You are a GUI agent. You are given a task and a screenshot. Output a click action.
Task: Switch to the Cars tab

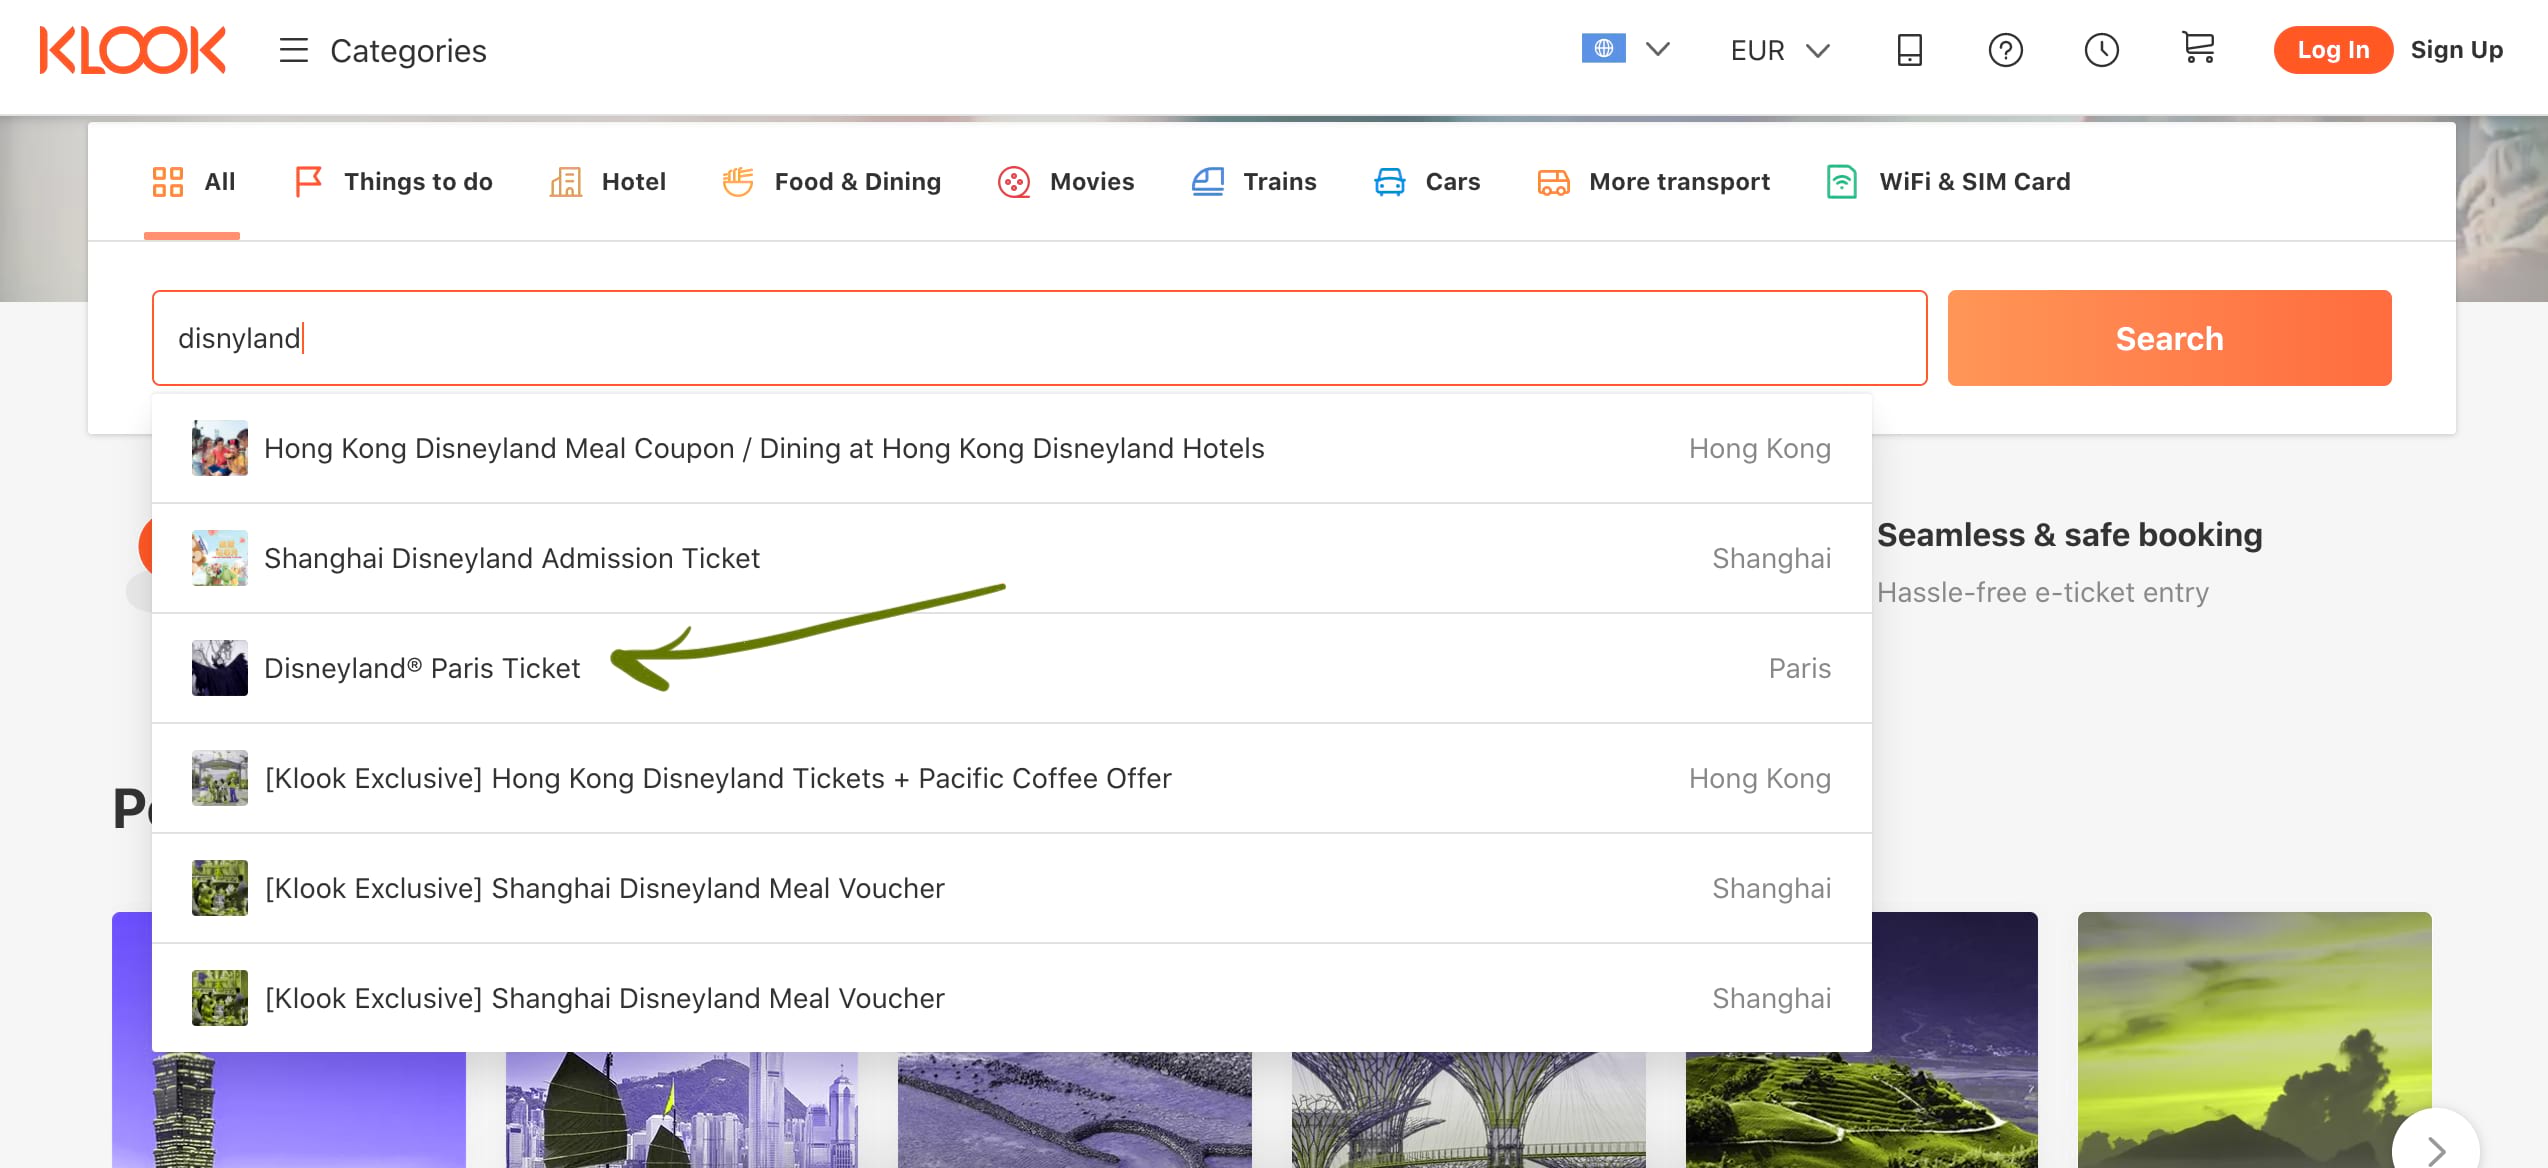1427,182
